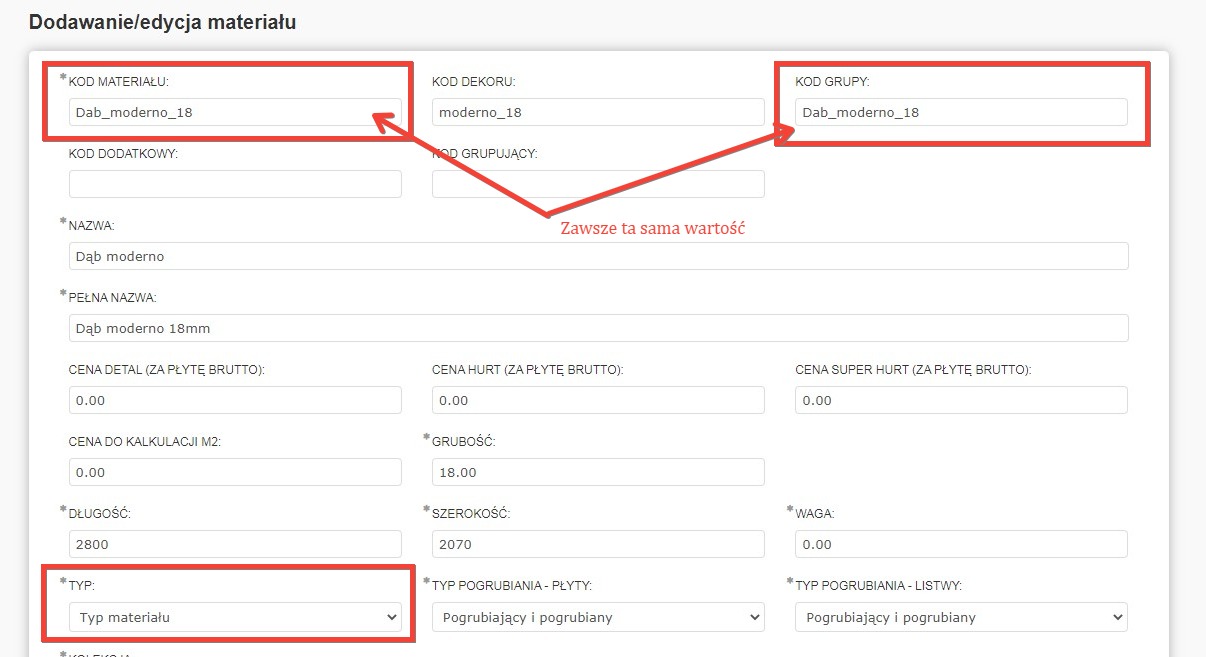Screen dimensions: 1206x657
Task: Click the Kod grupy input field
Action: pos(961,112)
